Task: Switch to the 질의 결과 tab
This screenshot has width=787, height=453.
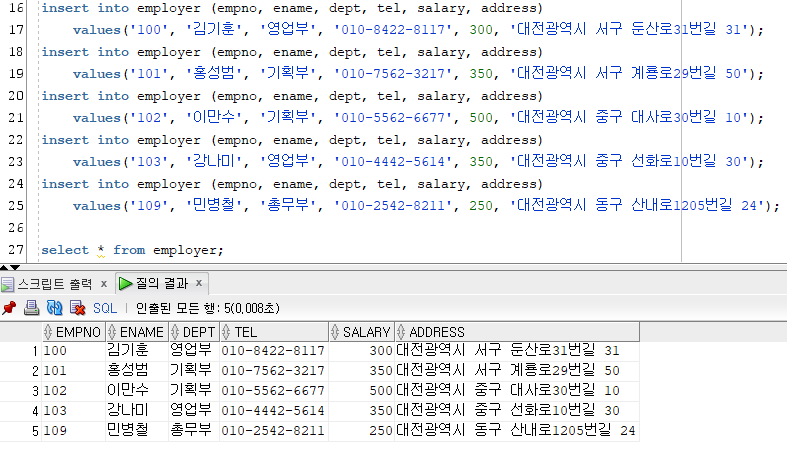Action: (162, 284)
